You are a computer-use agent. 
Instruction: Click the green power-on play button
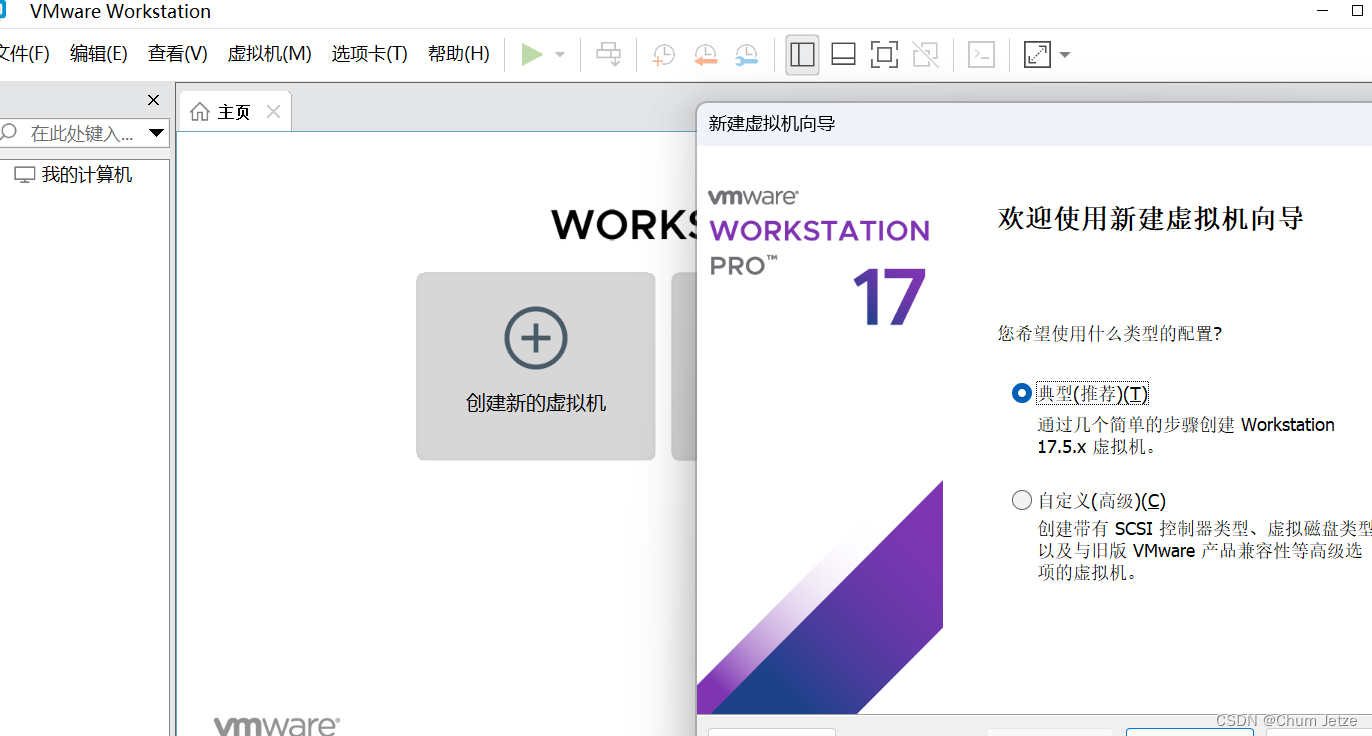(x=532, y=54)
